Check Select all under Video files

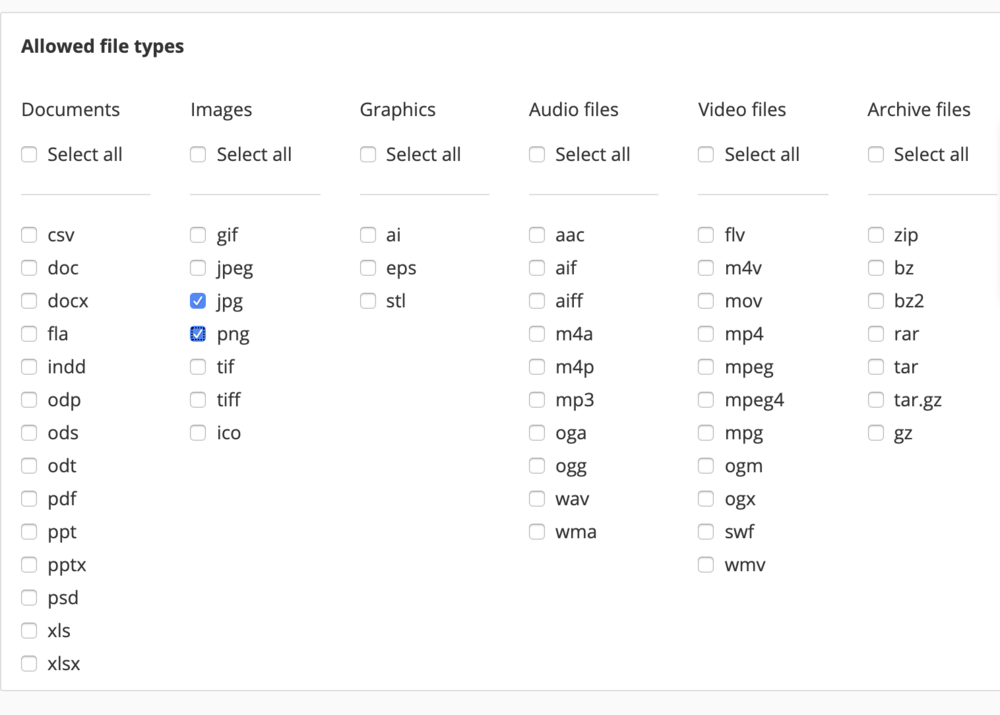pyautogui.click(x=706, y=154)
